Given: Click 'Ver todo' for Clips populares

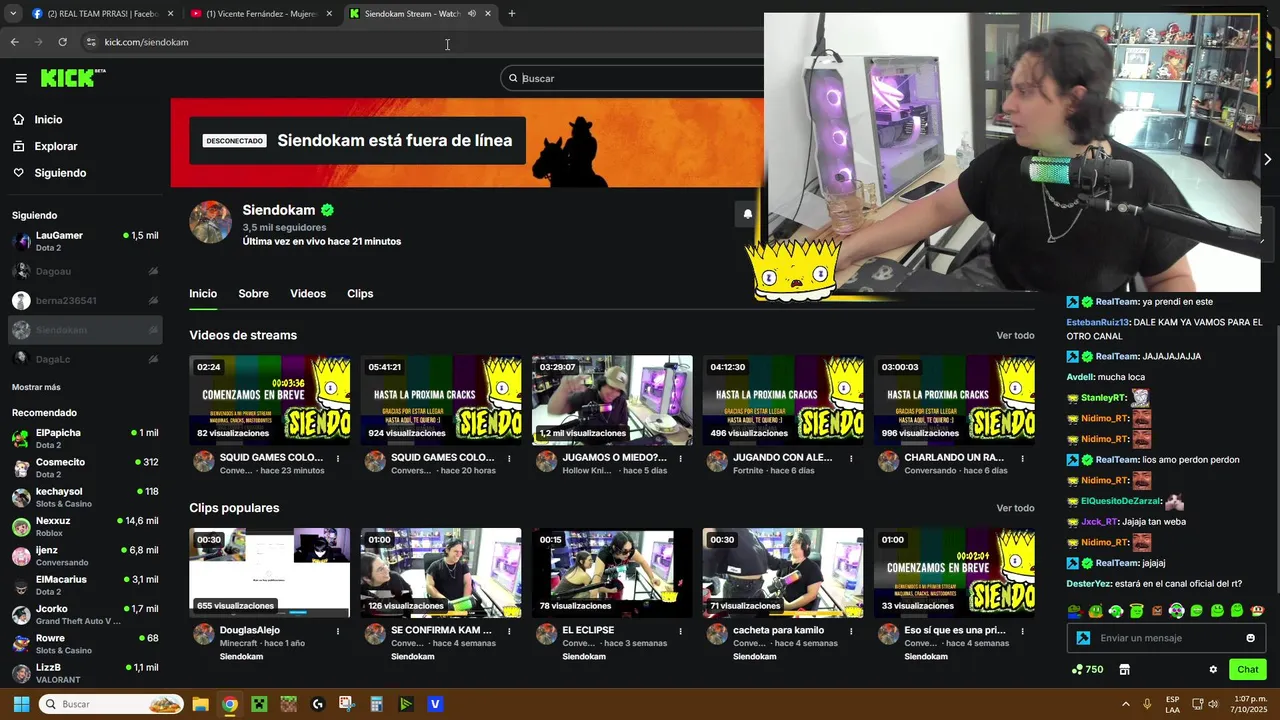Looking at the screenshot, I should tap(1015, 508).
